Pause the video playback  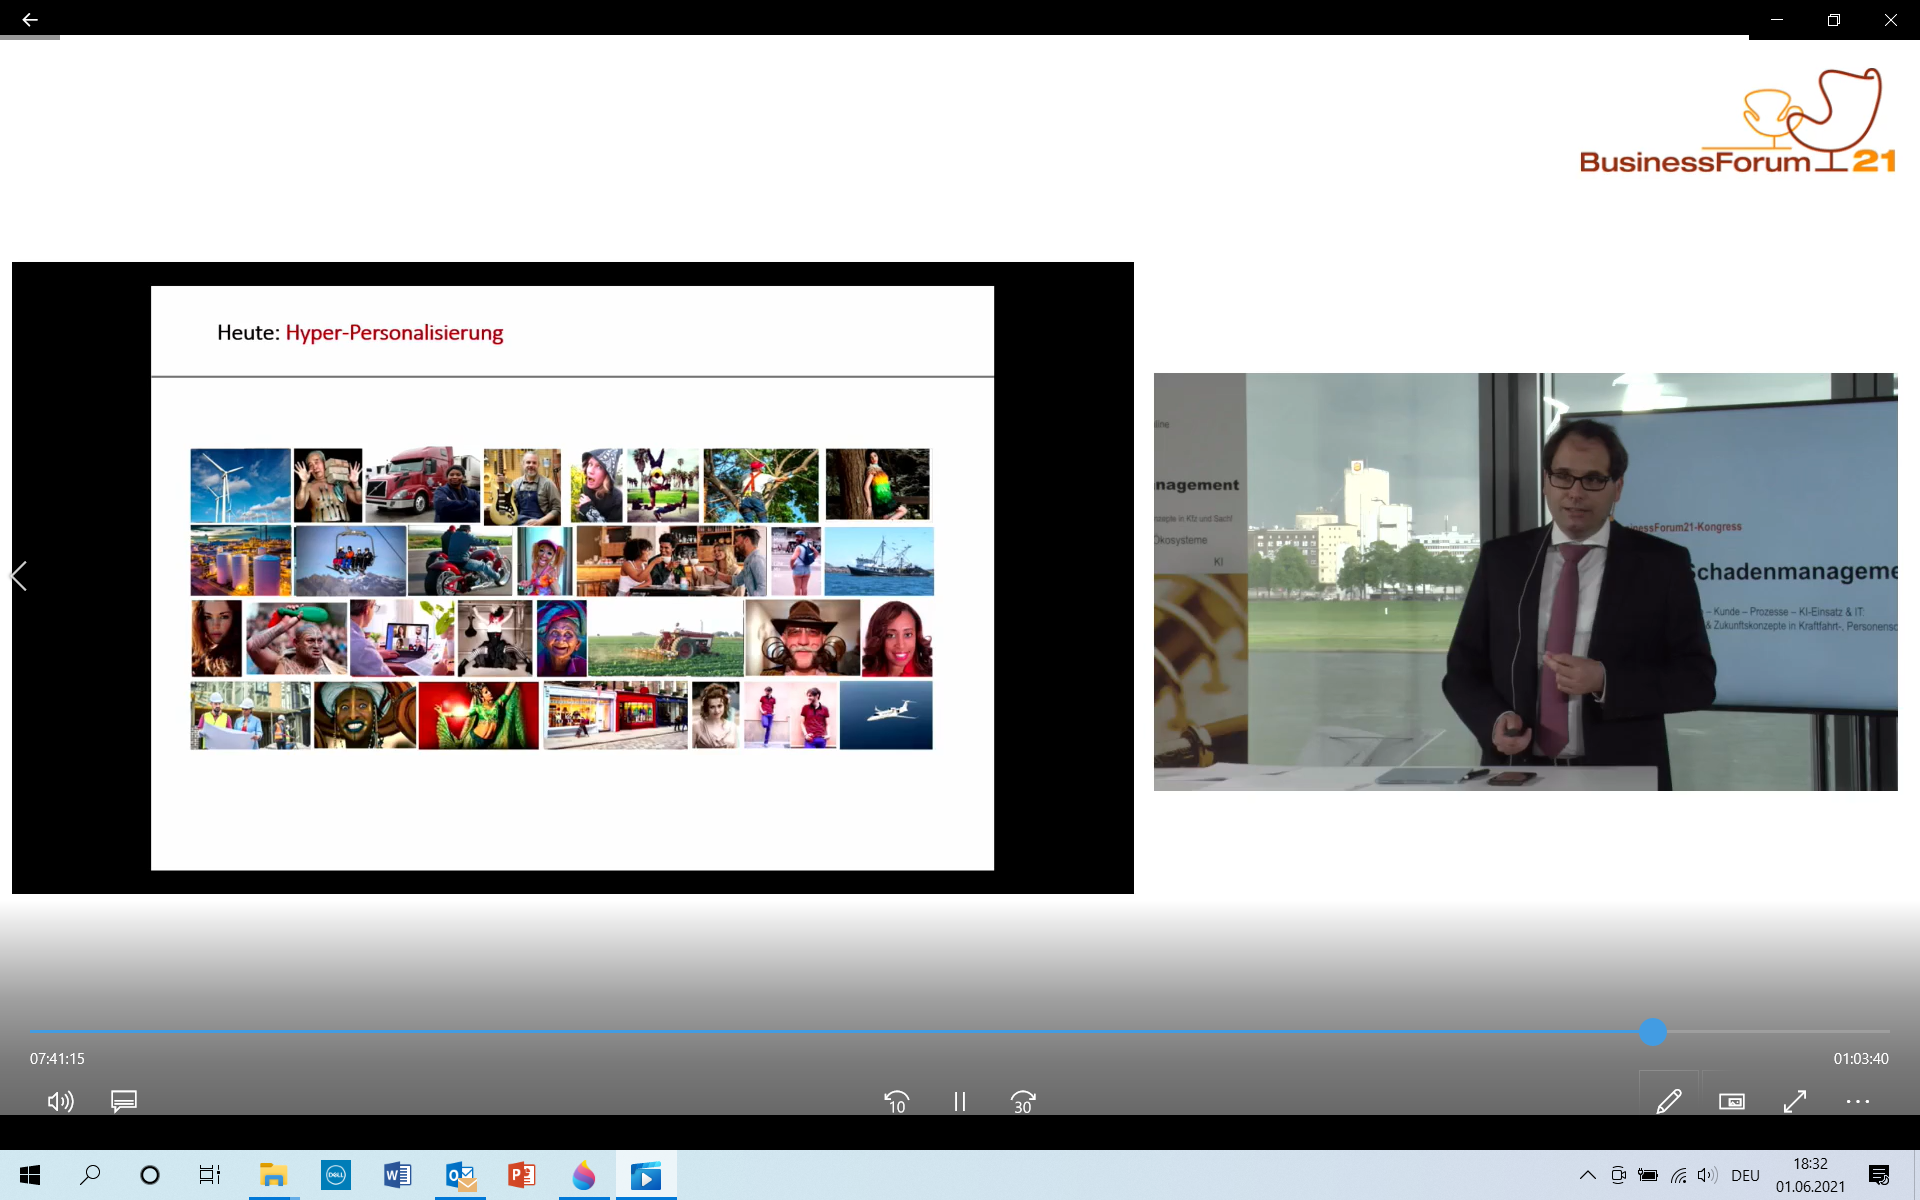click(x=959, y=1101)
